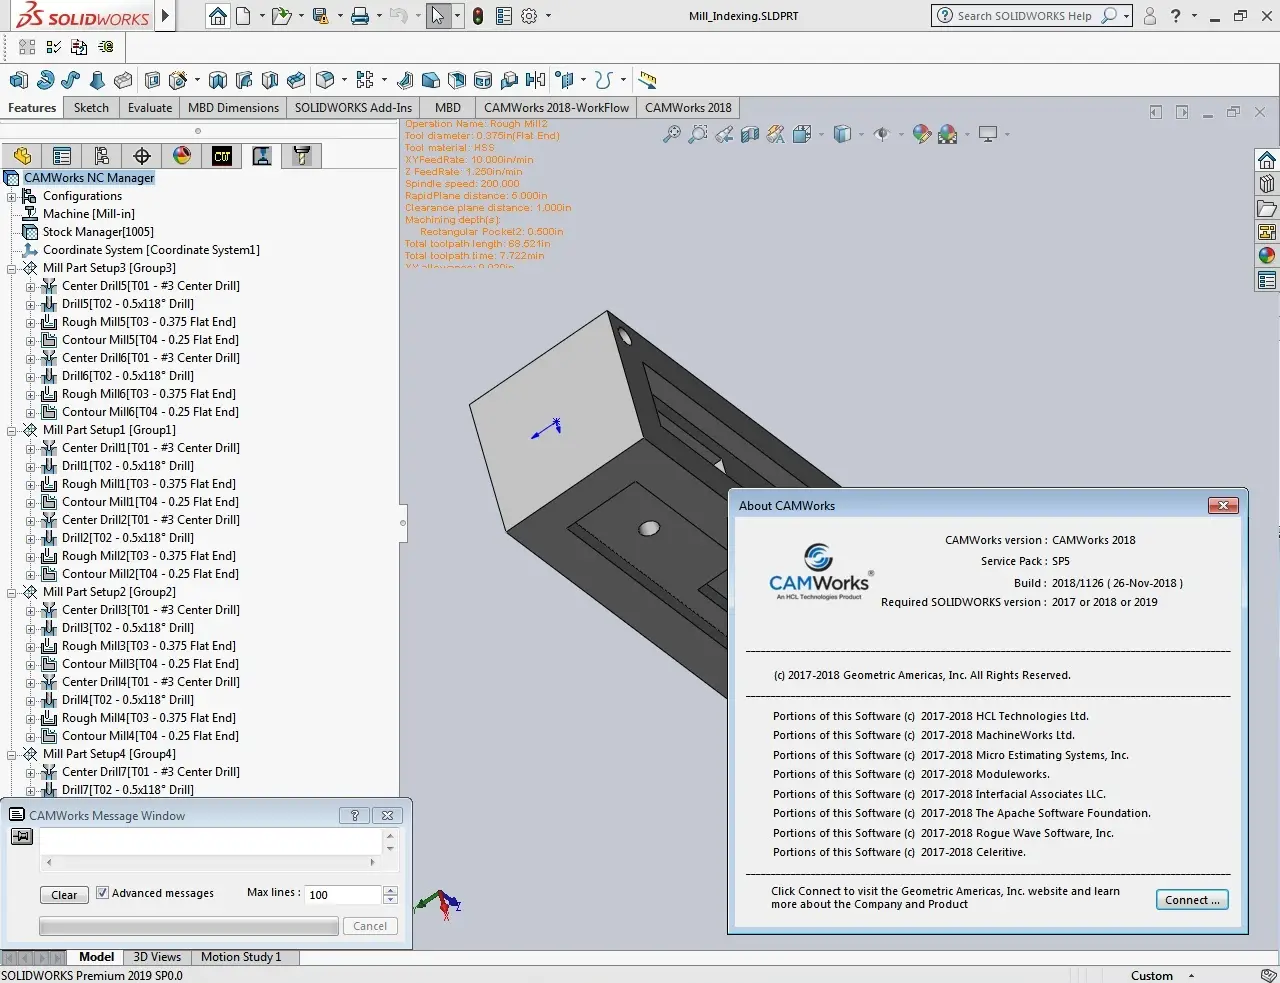Select the Swept Boss/Base feature icon
Viewport: 1280px width, 983px height.
coord(71,80)
